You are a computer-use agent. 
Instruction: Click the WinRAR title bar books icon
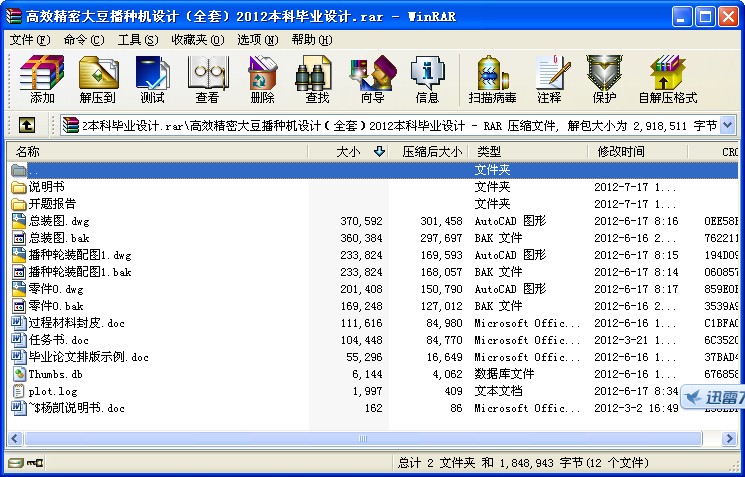pyautogui.click(x=13, y=16)
